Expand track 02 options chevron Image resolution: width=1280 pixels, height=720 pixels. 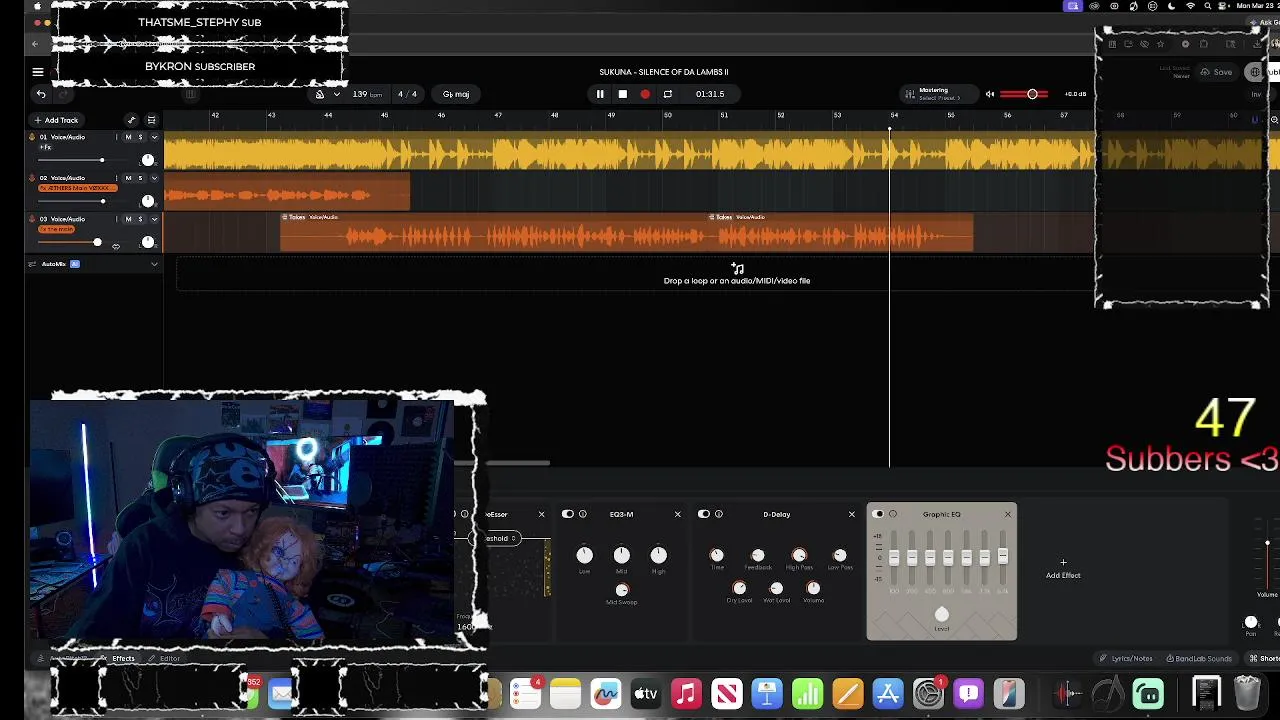[154, 178]
